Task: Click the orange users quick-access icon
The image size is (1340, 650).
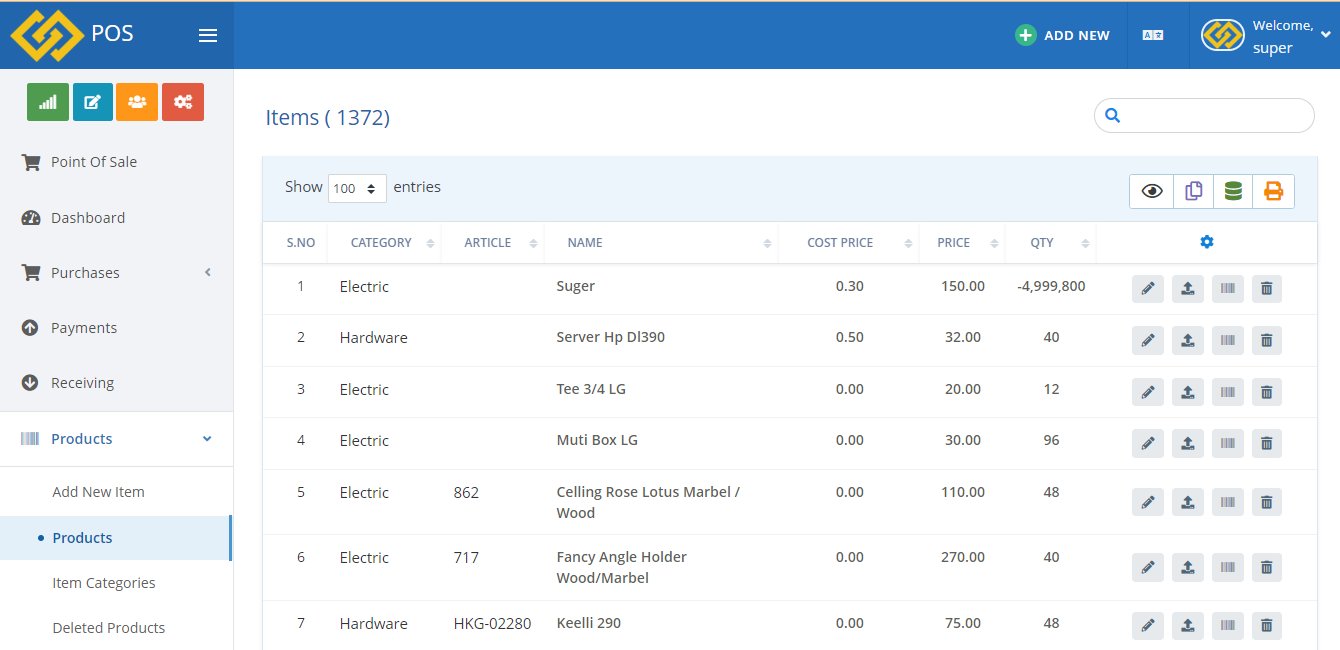Action: click(137, 102)
